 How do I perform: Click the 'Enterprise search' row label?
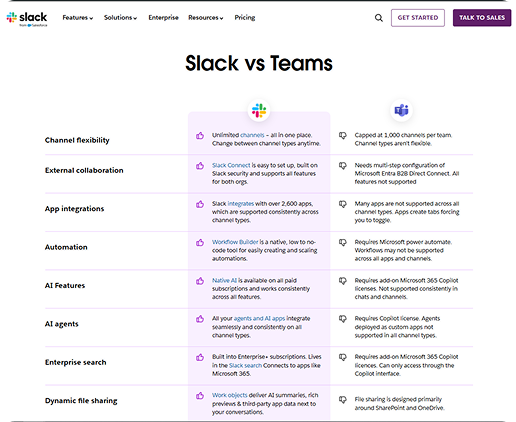(x=75, y=362)
